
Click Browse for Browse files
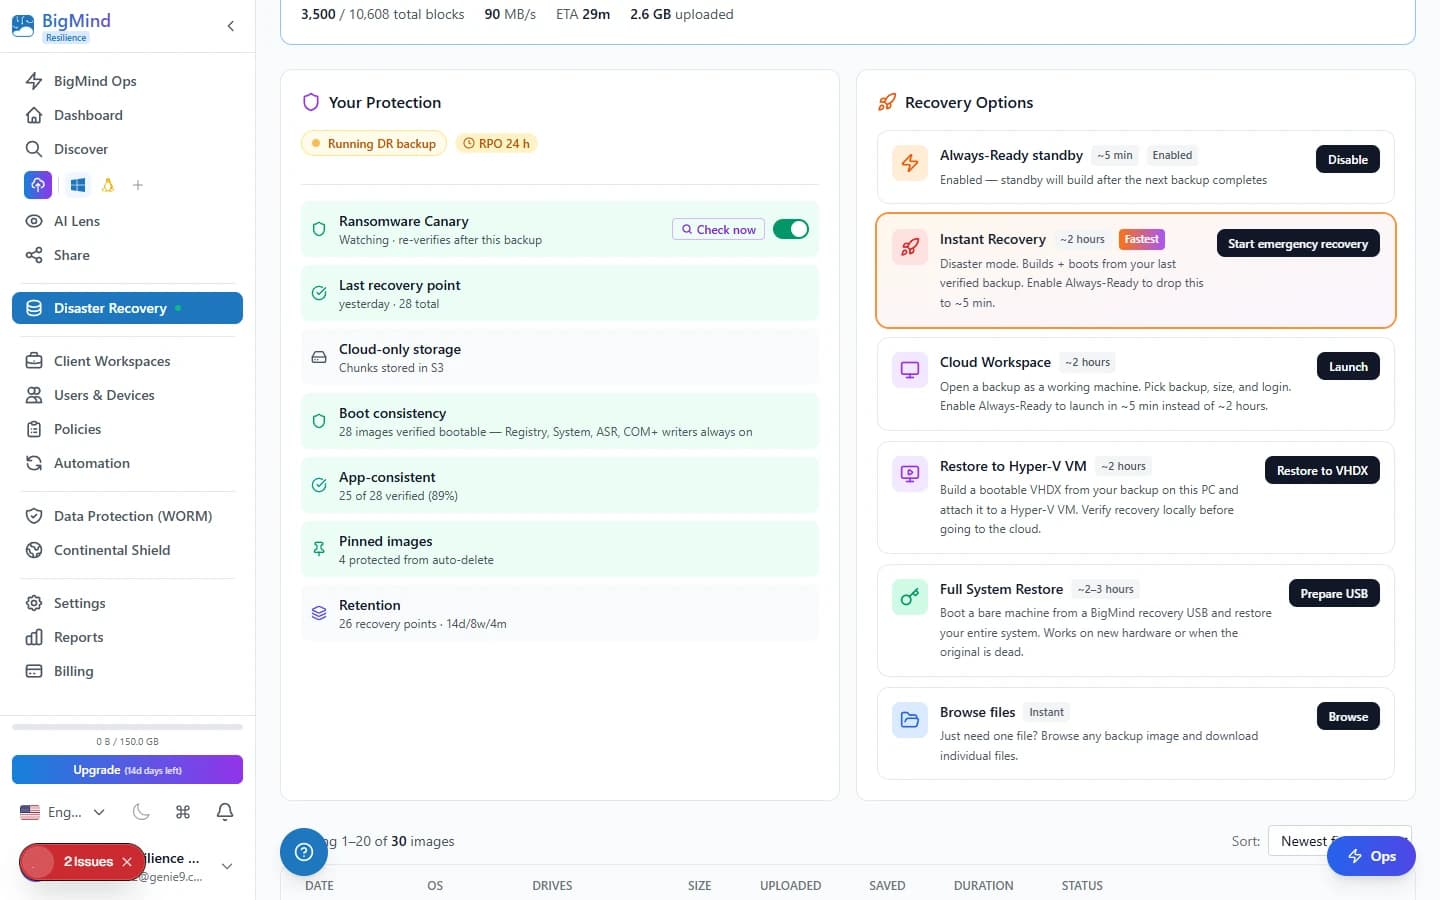[x=1348, y=717]
